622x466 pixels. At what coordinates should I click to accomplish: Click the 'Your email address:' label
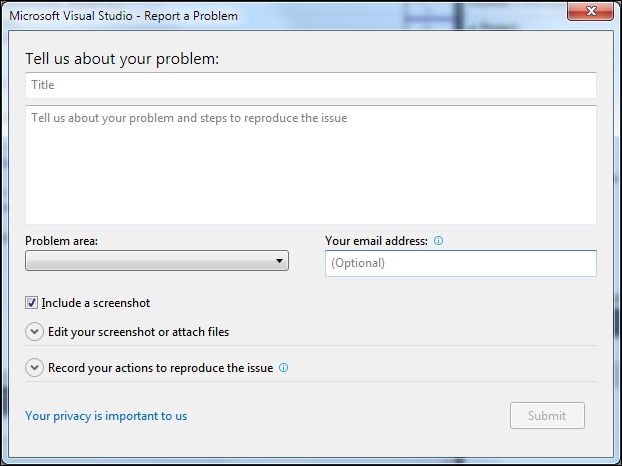tap(376, 241)
